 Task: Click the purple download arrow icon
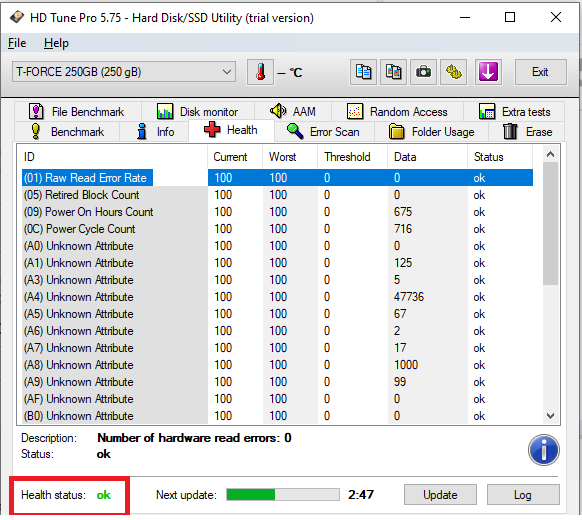click(x=488, y=72)
